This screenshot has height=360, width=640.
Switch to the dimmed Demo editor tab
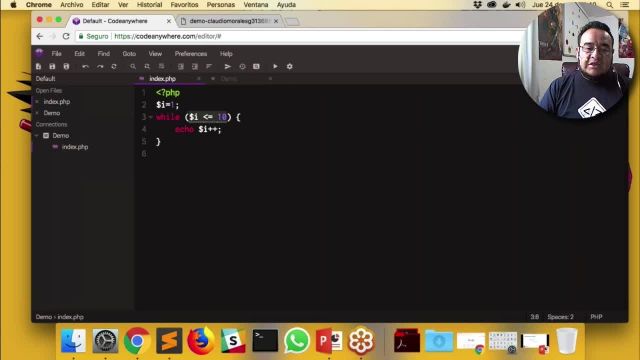coord(229,79)
